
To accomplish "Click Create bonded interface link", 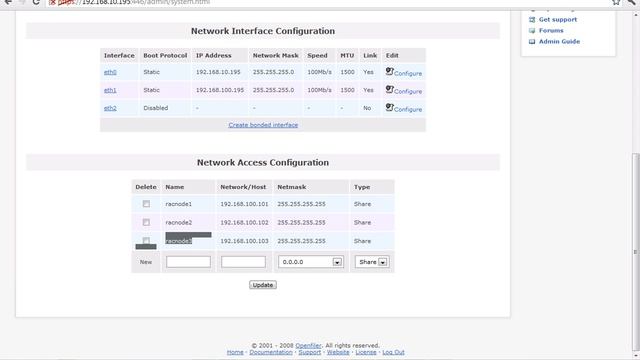I will coord(263,125).
